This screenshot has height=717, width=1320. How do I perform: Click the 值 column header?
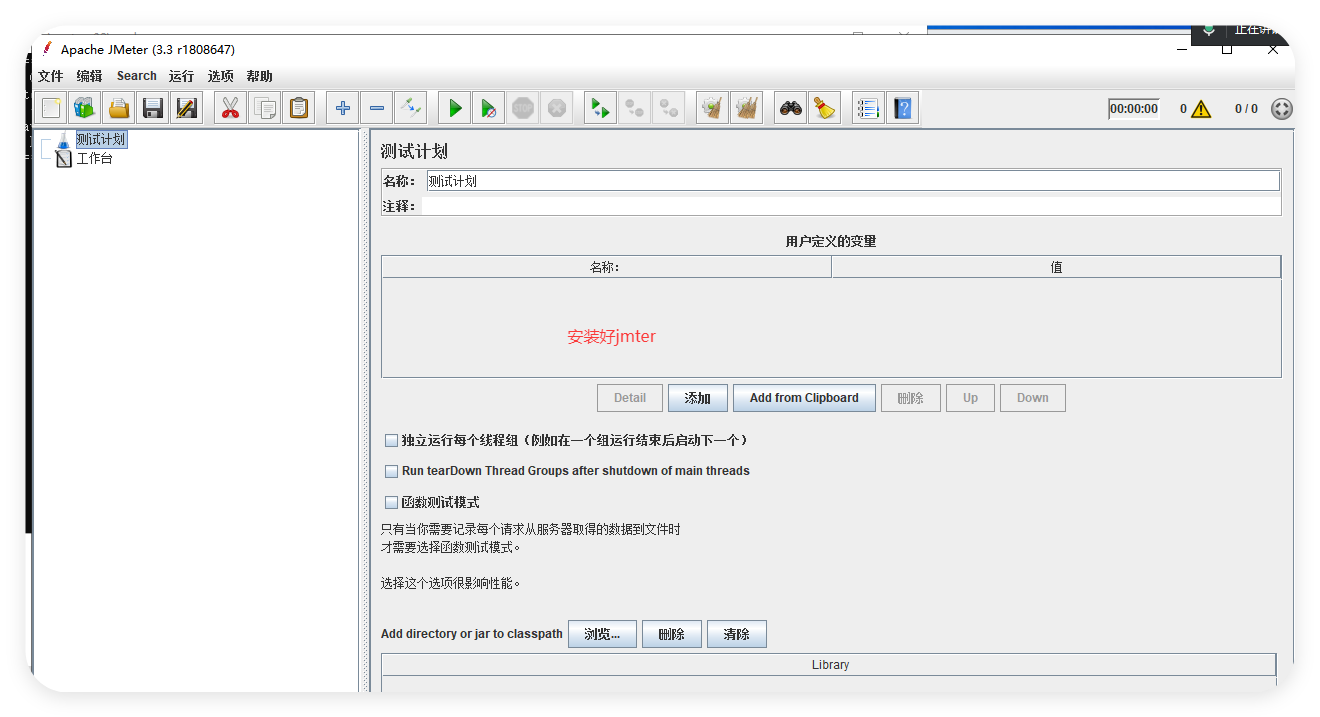point(1056,267)
